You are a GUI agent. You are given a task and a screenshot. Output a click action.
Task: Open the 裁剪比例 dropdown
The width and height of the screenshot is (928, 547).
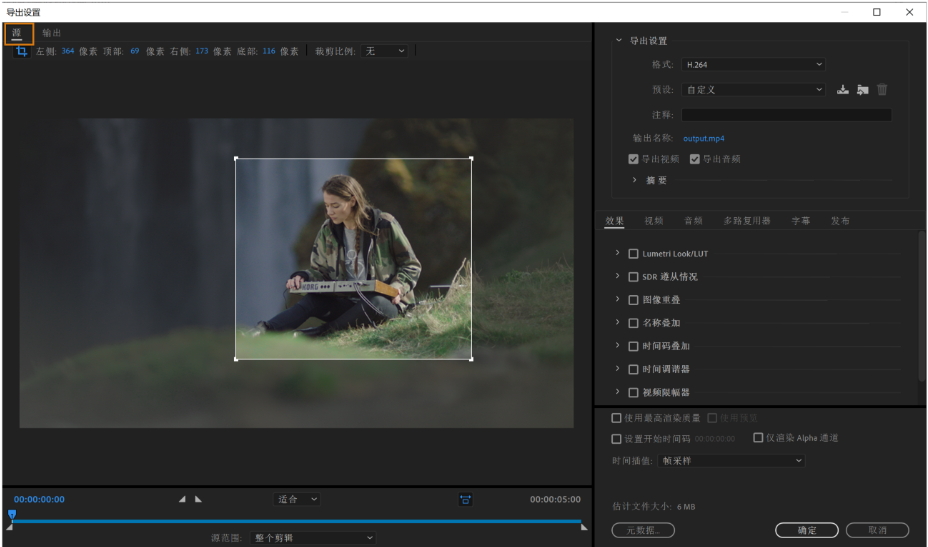384,52
